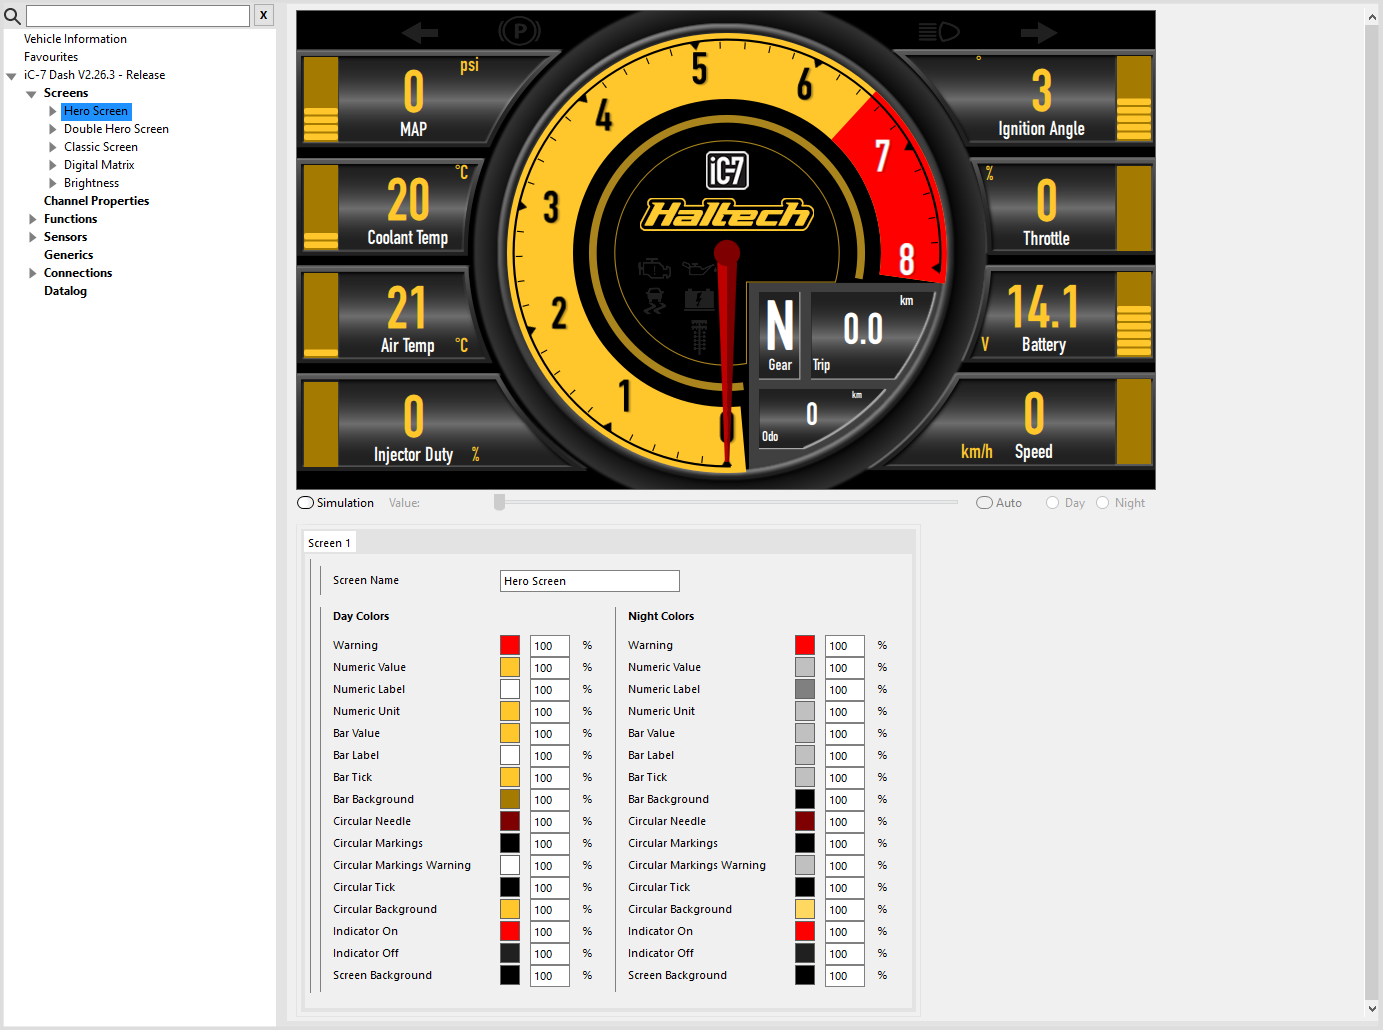
Task: Click the vertical scrollbar down arrow
Action: (1372, 1009)
